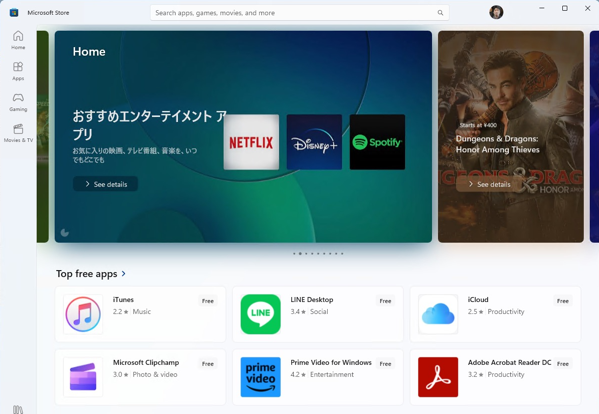This screenshot has width=599, height=414.
Task: Click the Prime Video app icon
Action: click(x=261, y=377)
